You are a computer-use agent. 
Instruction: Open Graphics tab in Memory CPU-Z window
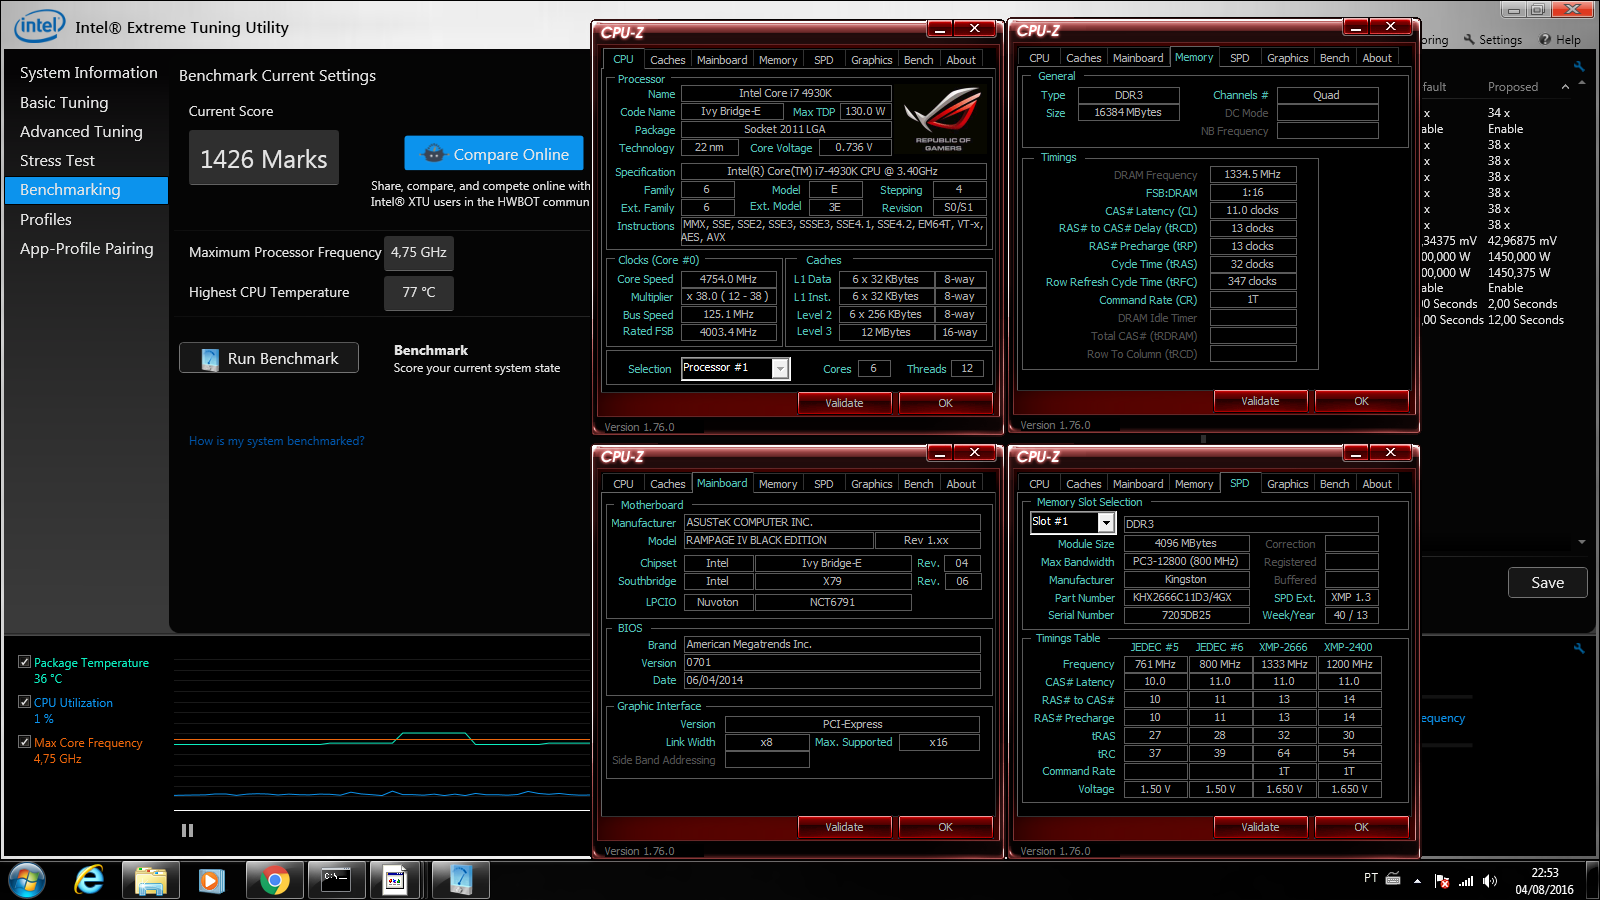point(1287,58)
